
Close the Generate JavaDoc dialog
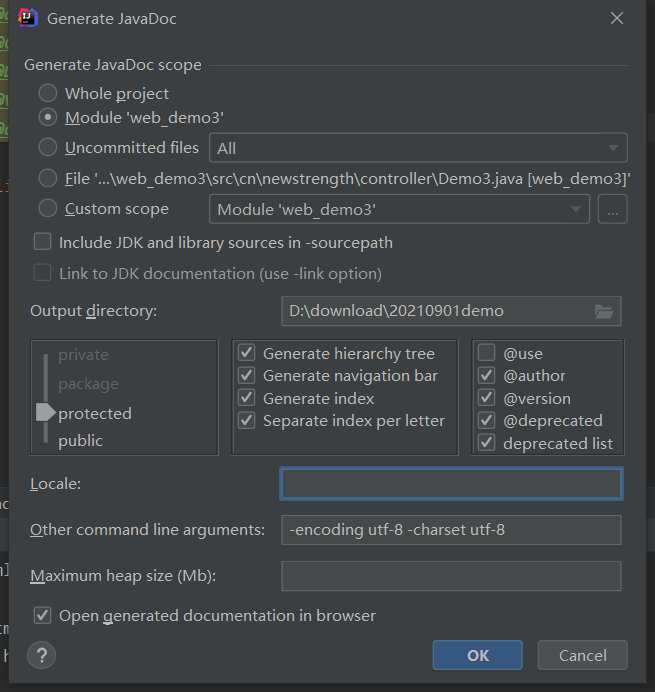pos(617,18)
